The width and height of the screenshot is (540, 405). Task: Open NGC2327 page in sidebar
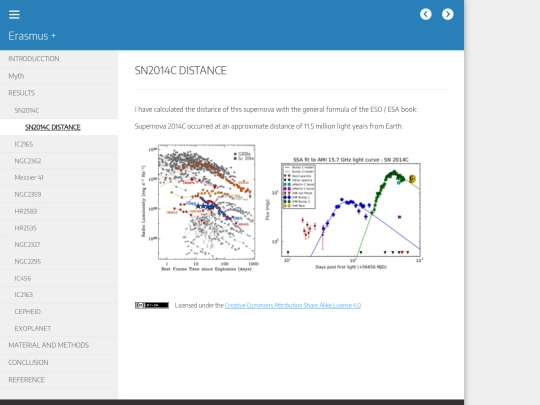click(59, 245)
